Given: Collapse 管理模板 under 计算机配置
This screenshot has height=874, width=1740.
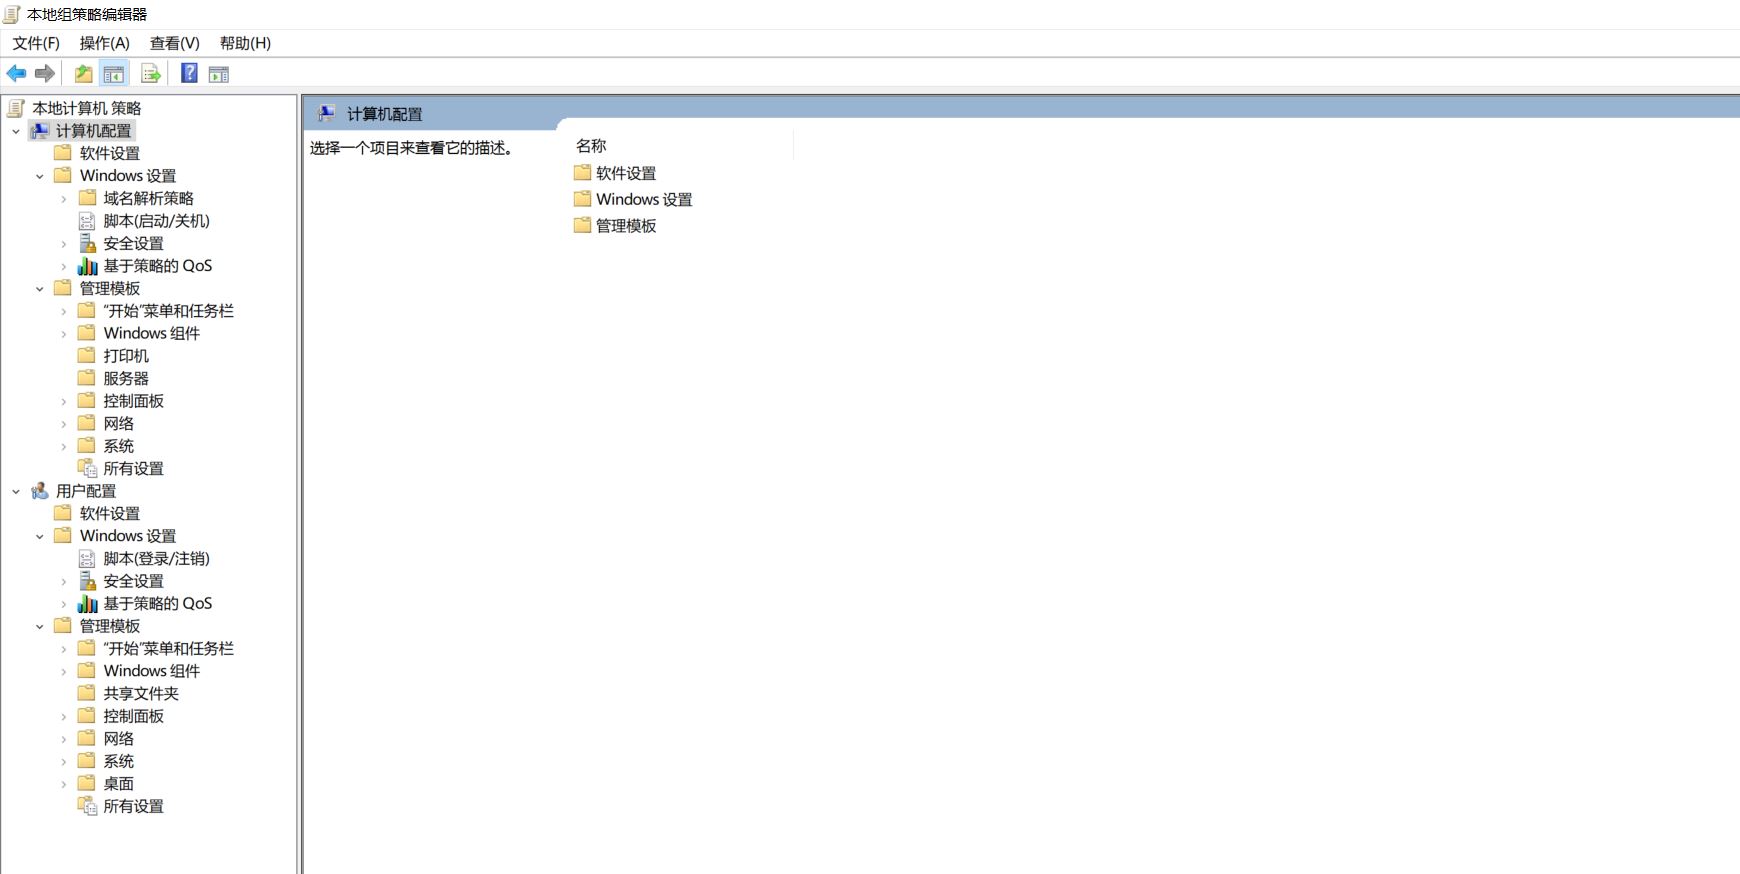Looking at the screenshot, I should (40, 289).
